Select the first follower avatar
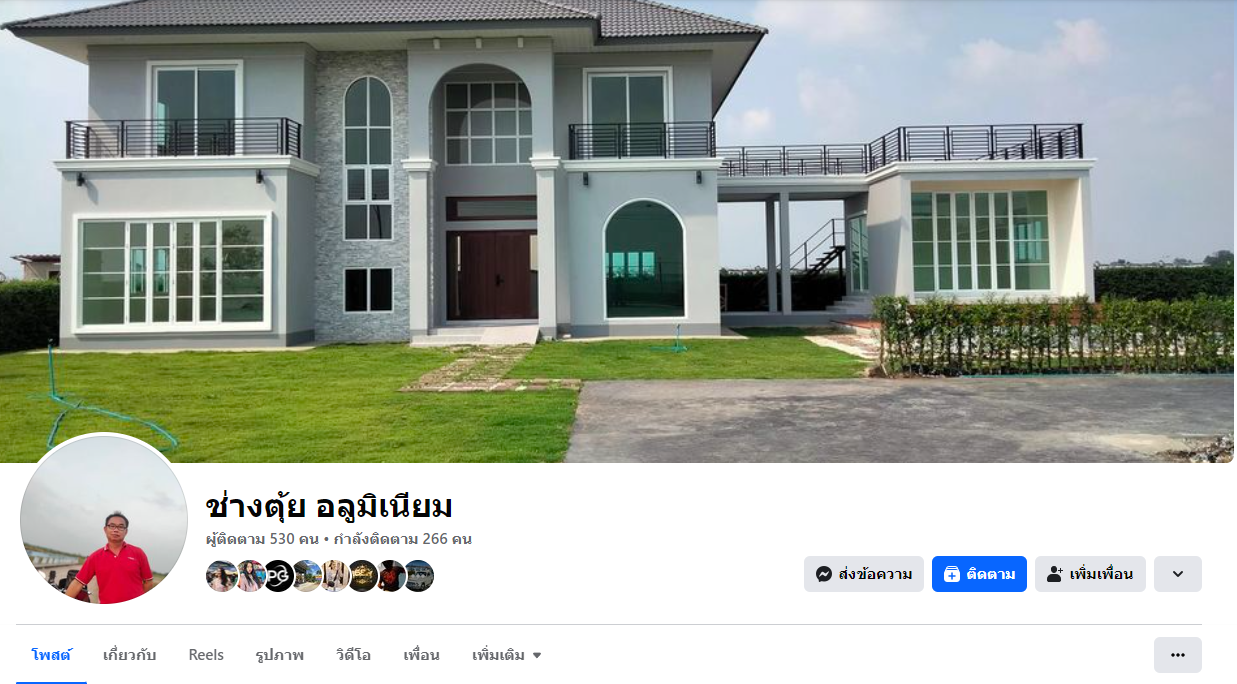This screenshot has width=1237, height=684. tap(221, 576)
